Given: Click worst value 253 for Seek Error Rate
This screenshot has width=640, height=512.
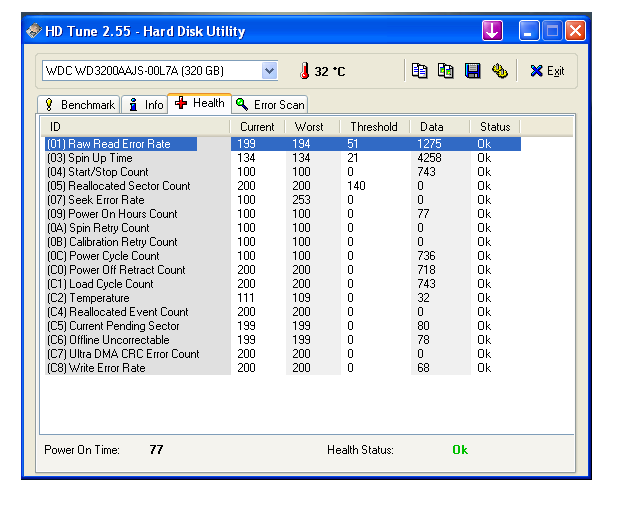Looking at the screenshot, I should click(x=301, y=200).
